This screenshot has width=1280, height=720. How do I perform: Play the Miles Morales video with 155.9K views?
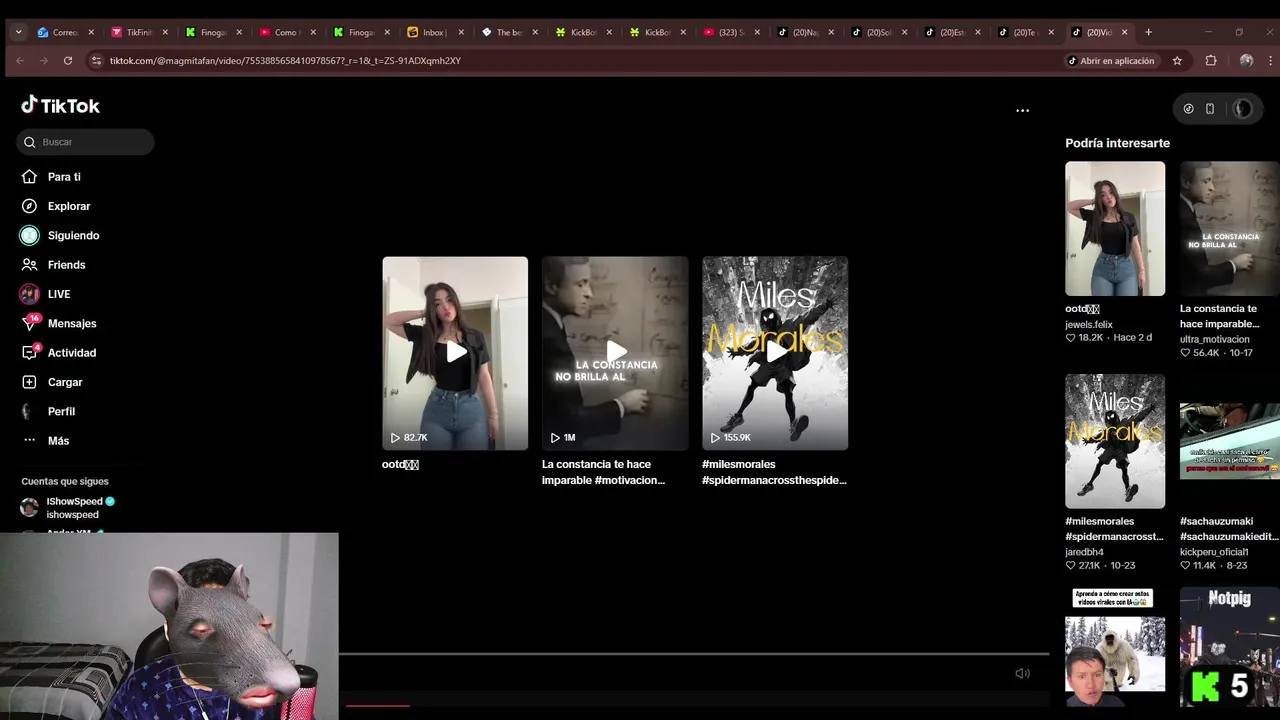tap(775, 353)
